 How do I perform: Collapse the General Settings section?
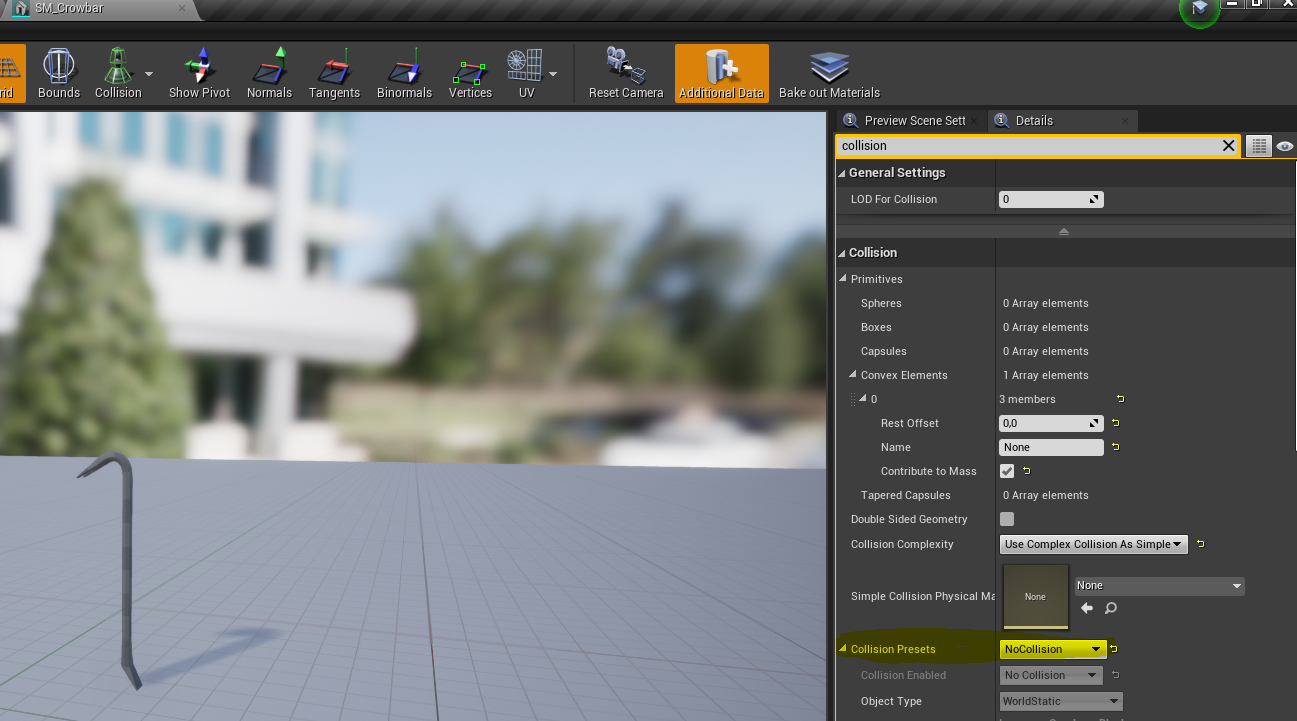pyautogui.click(x=842, y=173)
